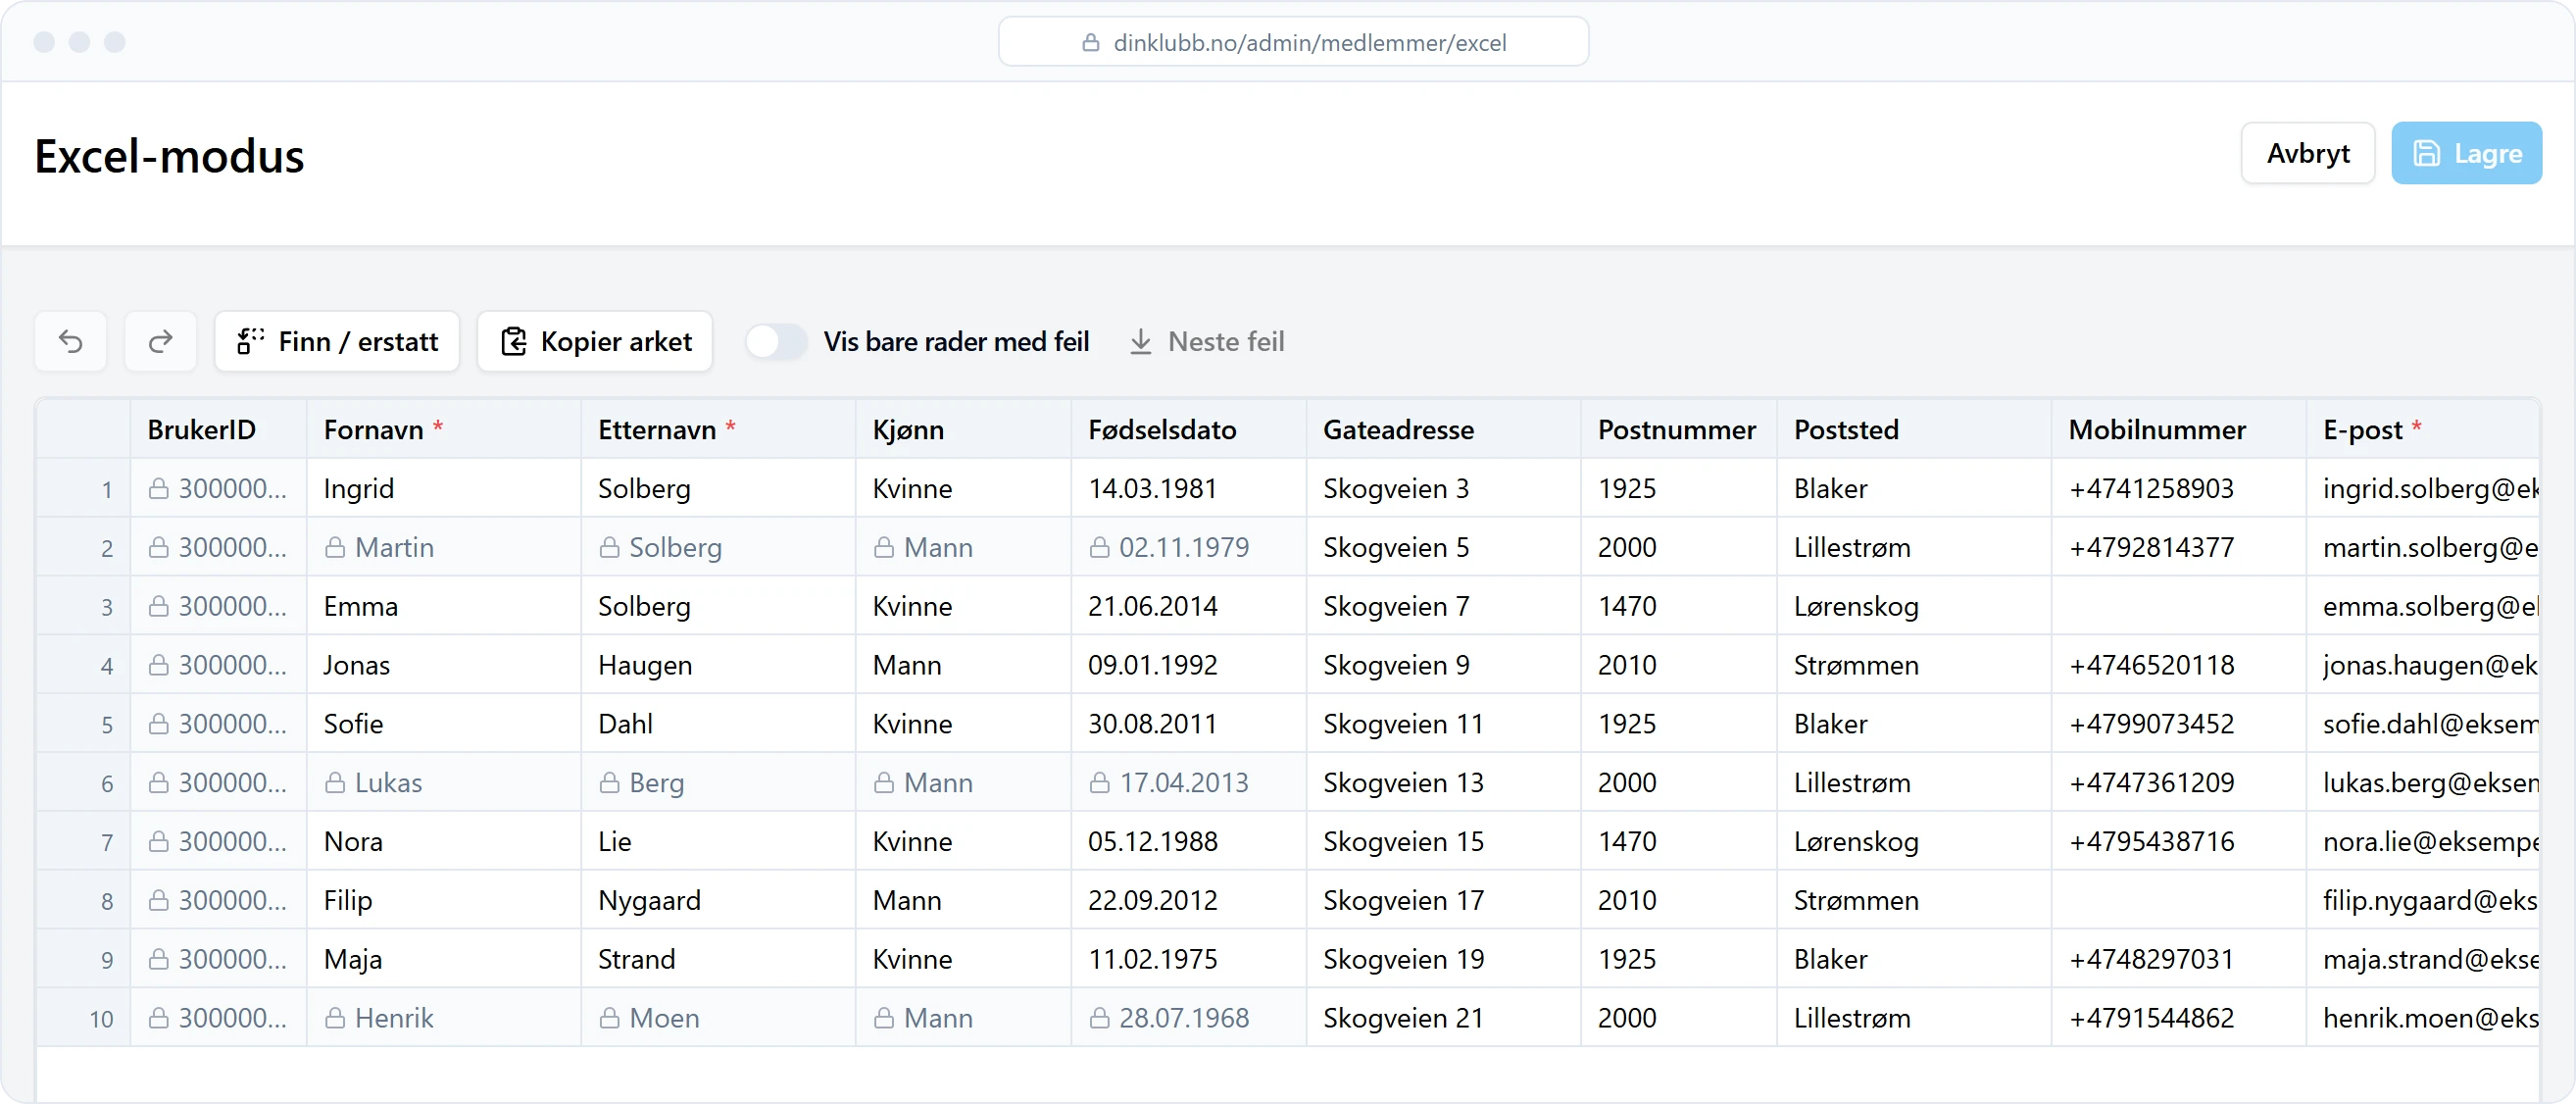
Task: Click the dinklubb.no URL address field
Action: click(x=1293, y=42)
